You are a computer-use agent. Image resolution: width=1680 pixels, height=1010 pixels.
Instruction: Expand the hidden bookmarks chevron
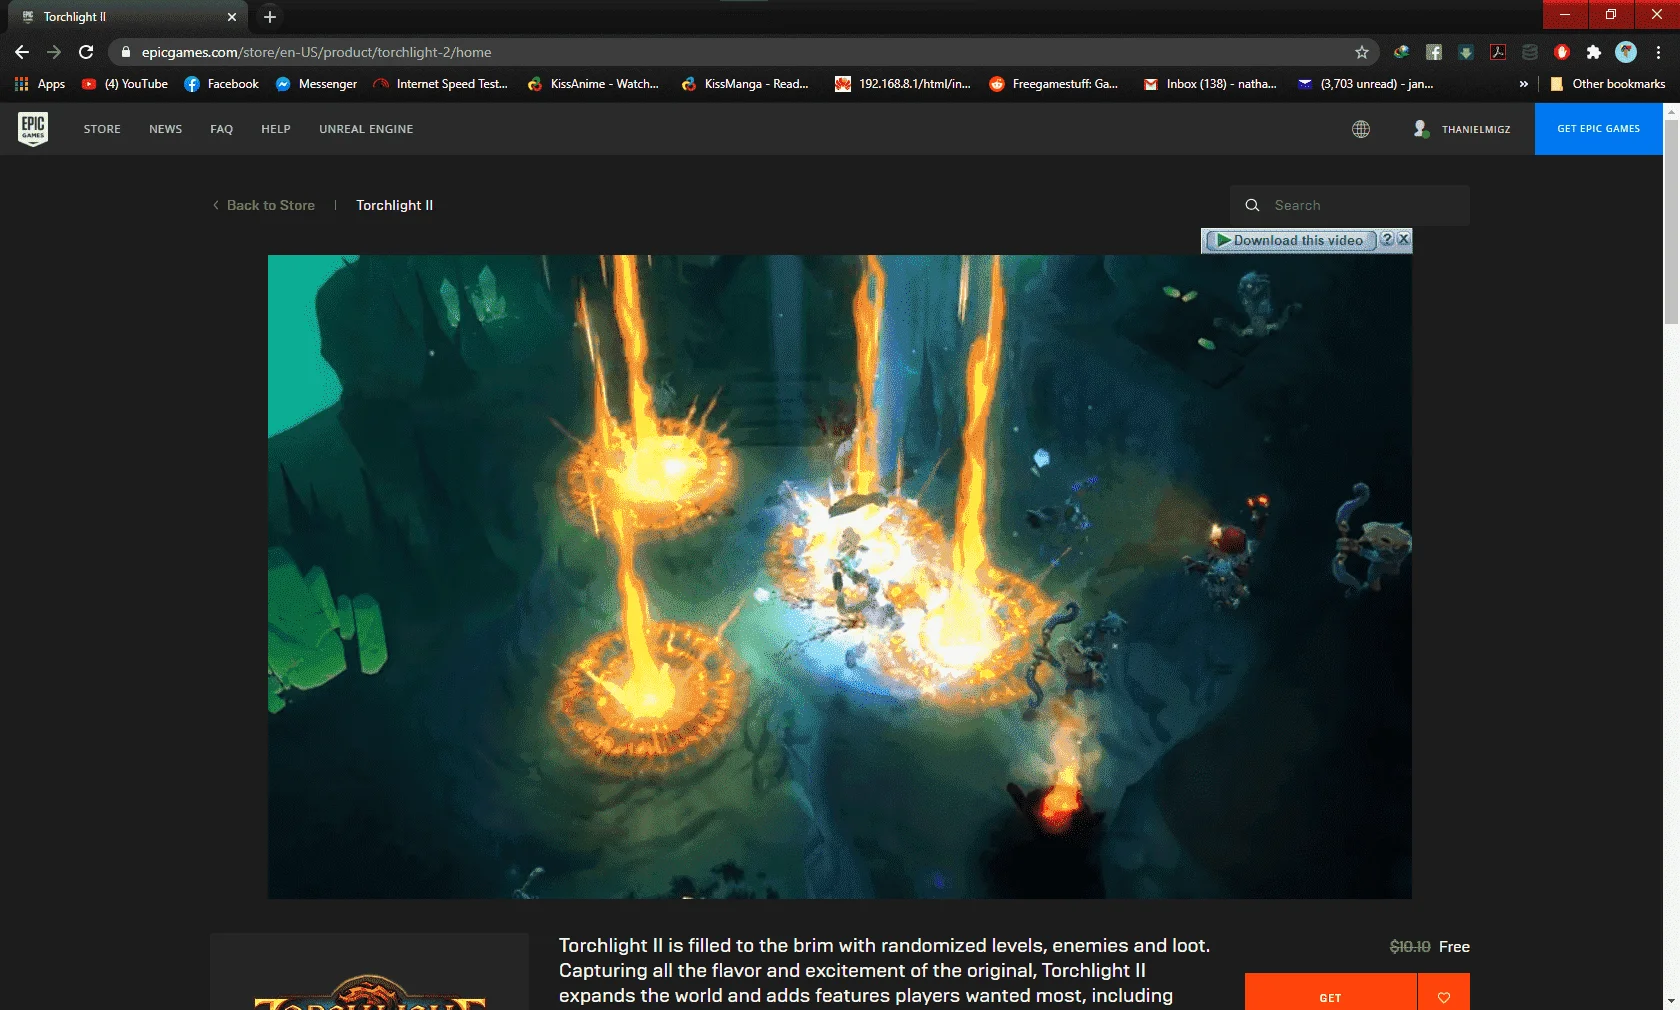[x=1523, y=84]
